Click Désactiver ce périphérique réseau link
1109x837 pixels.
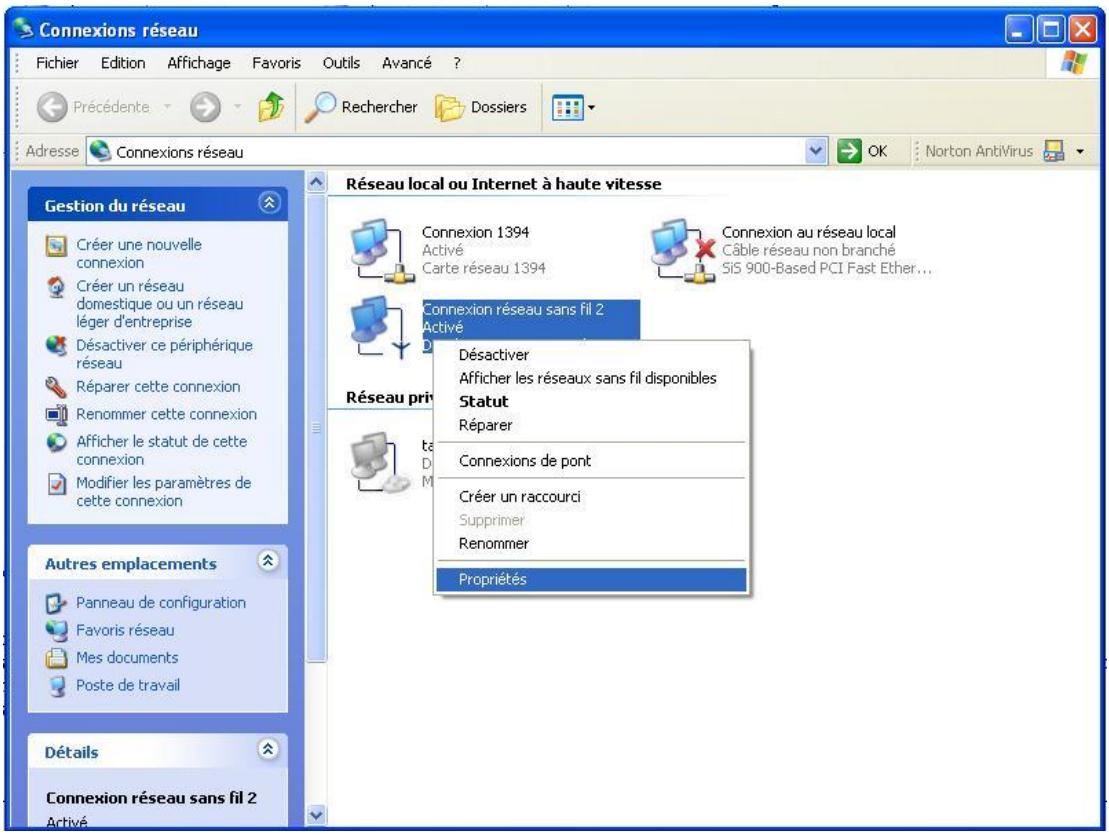coord(164,354)
